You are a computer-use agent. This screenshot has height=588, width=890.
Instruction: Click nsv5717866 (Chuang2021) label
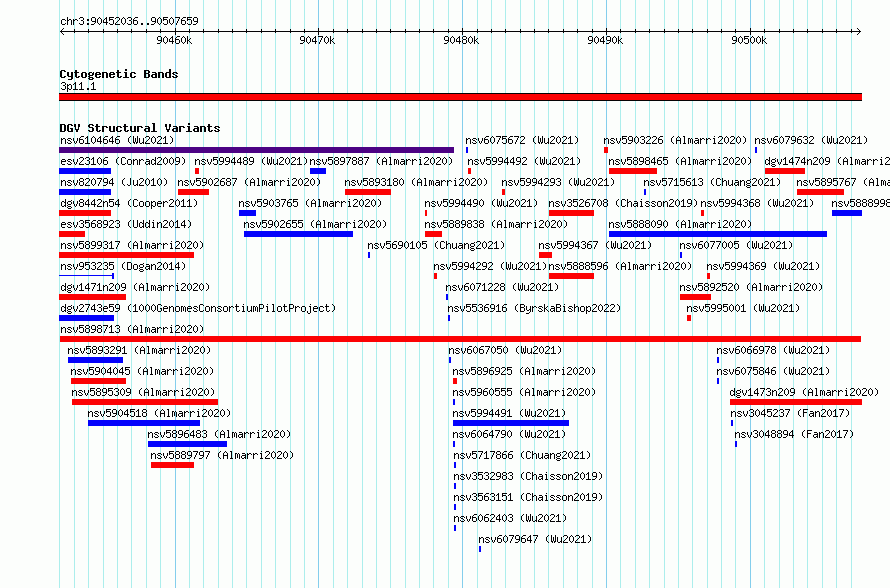[522, 455]
